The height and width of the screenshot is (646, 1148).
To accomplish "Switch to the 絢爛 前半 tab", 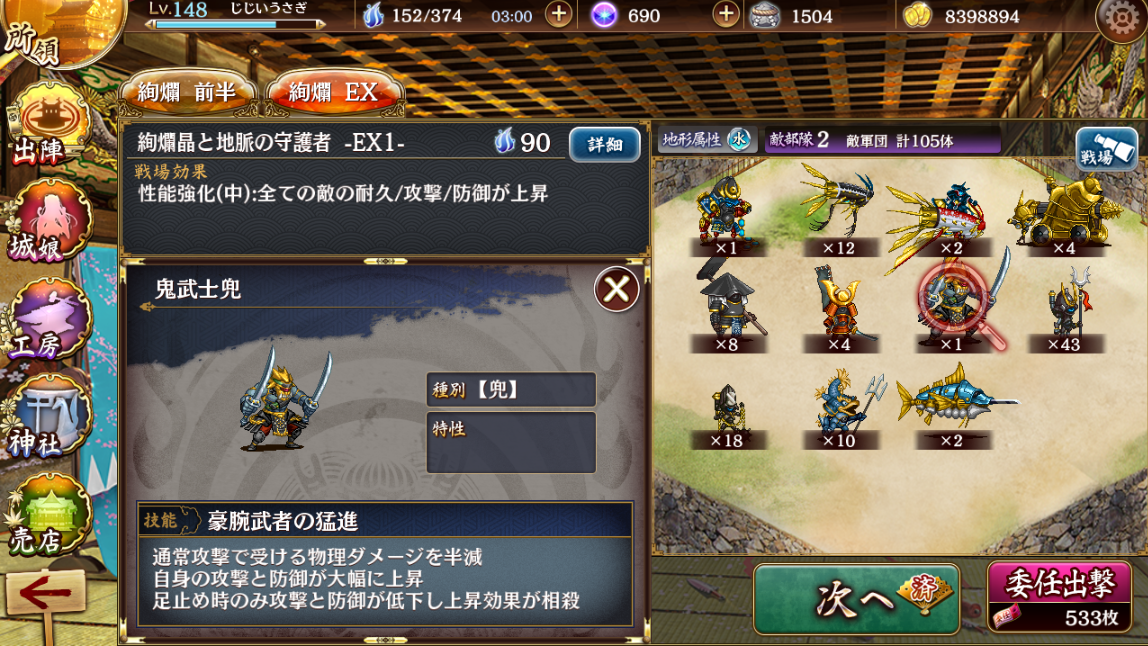I will click(x=188, y=93).
